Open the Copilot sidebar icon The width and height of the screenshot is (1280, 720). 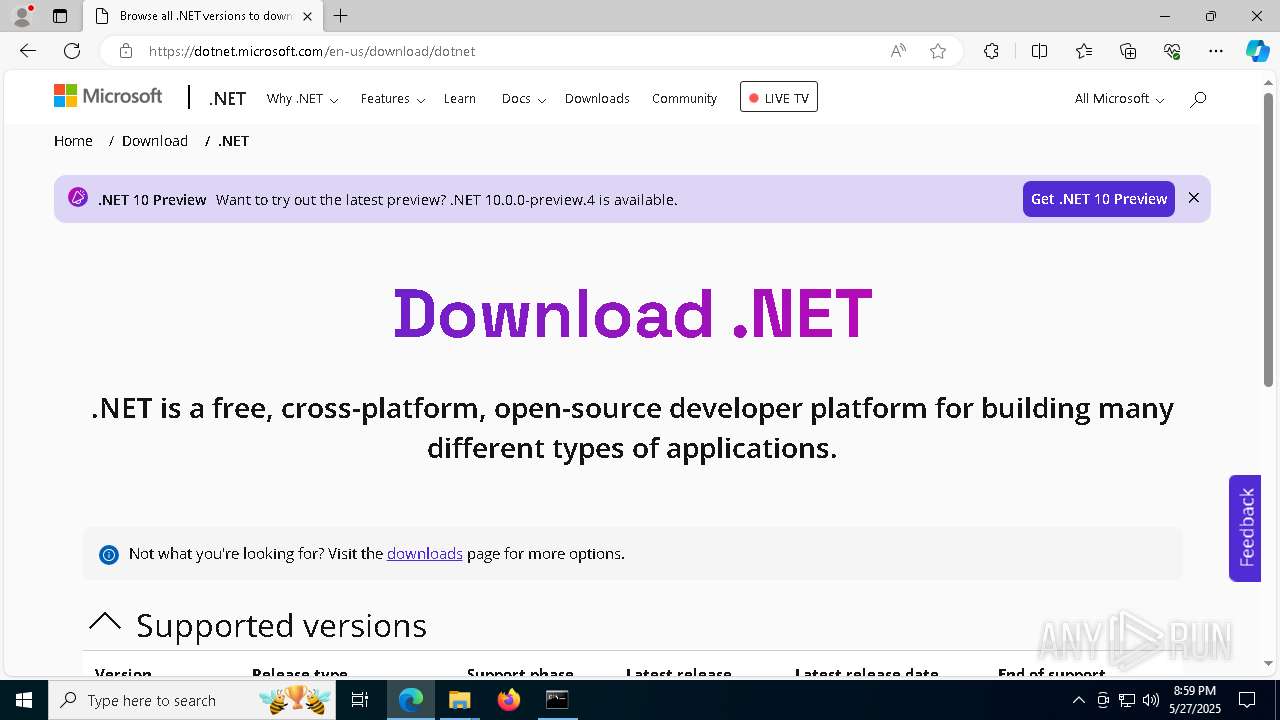click(x=1257, y=51)
